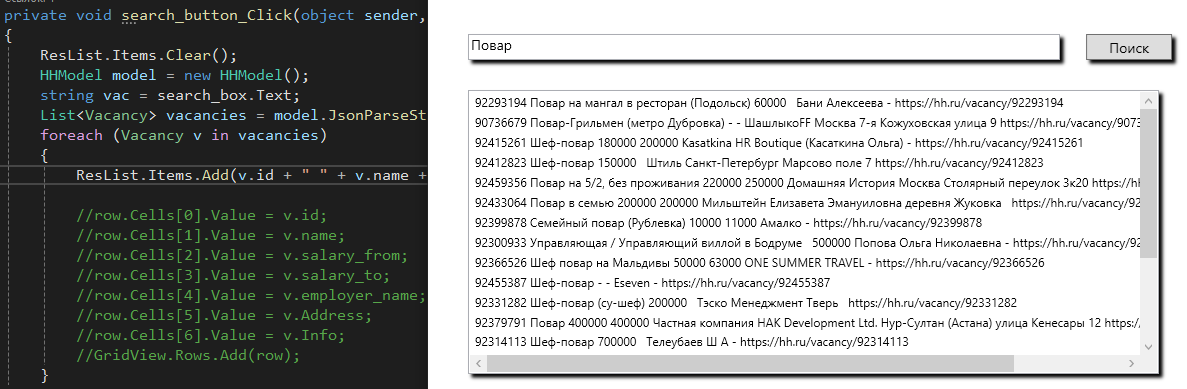The image size is (1187, 389).
Task: Click the ResList.Items.Add code line
Action: [x=251, y=175]
